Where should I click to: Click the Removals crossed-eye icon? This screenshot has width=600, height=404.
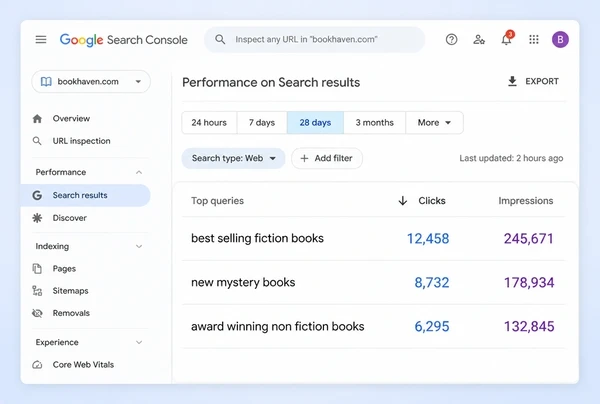point(37,313)
